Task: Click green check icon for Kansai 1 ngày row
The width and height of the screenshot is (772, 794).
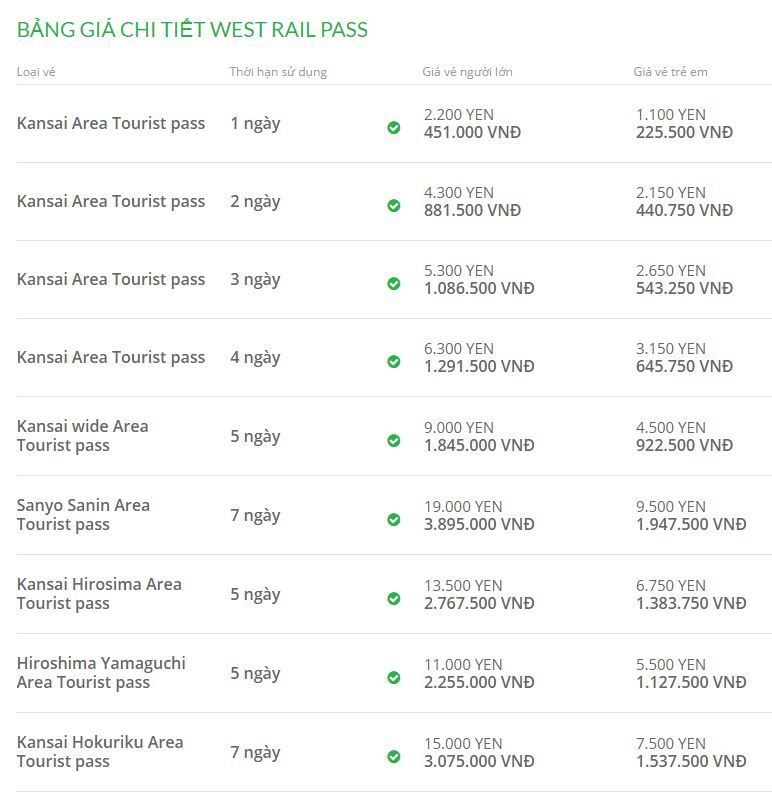Action: (394, 128)
